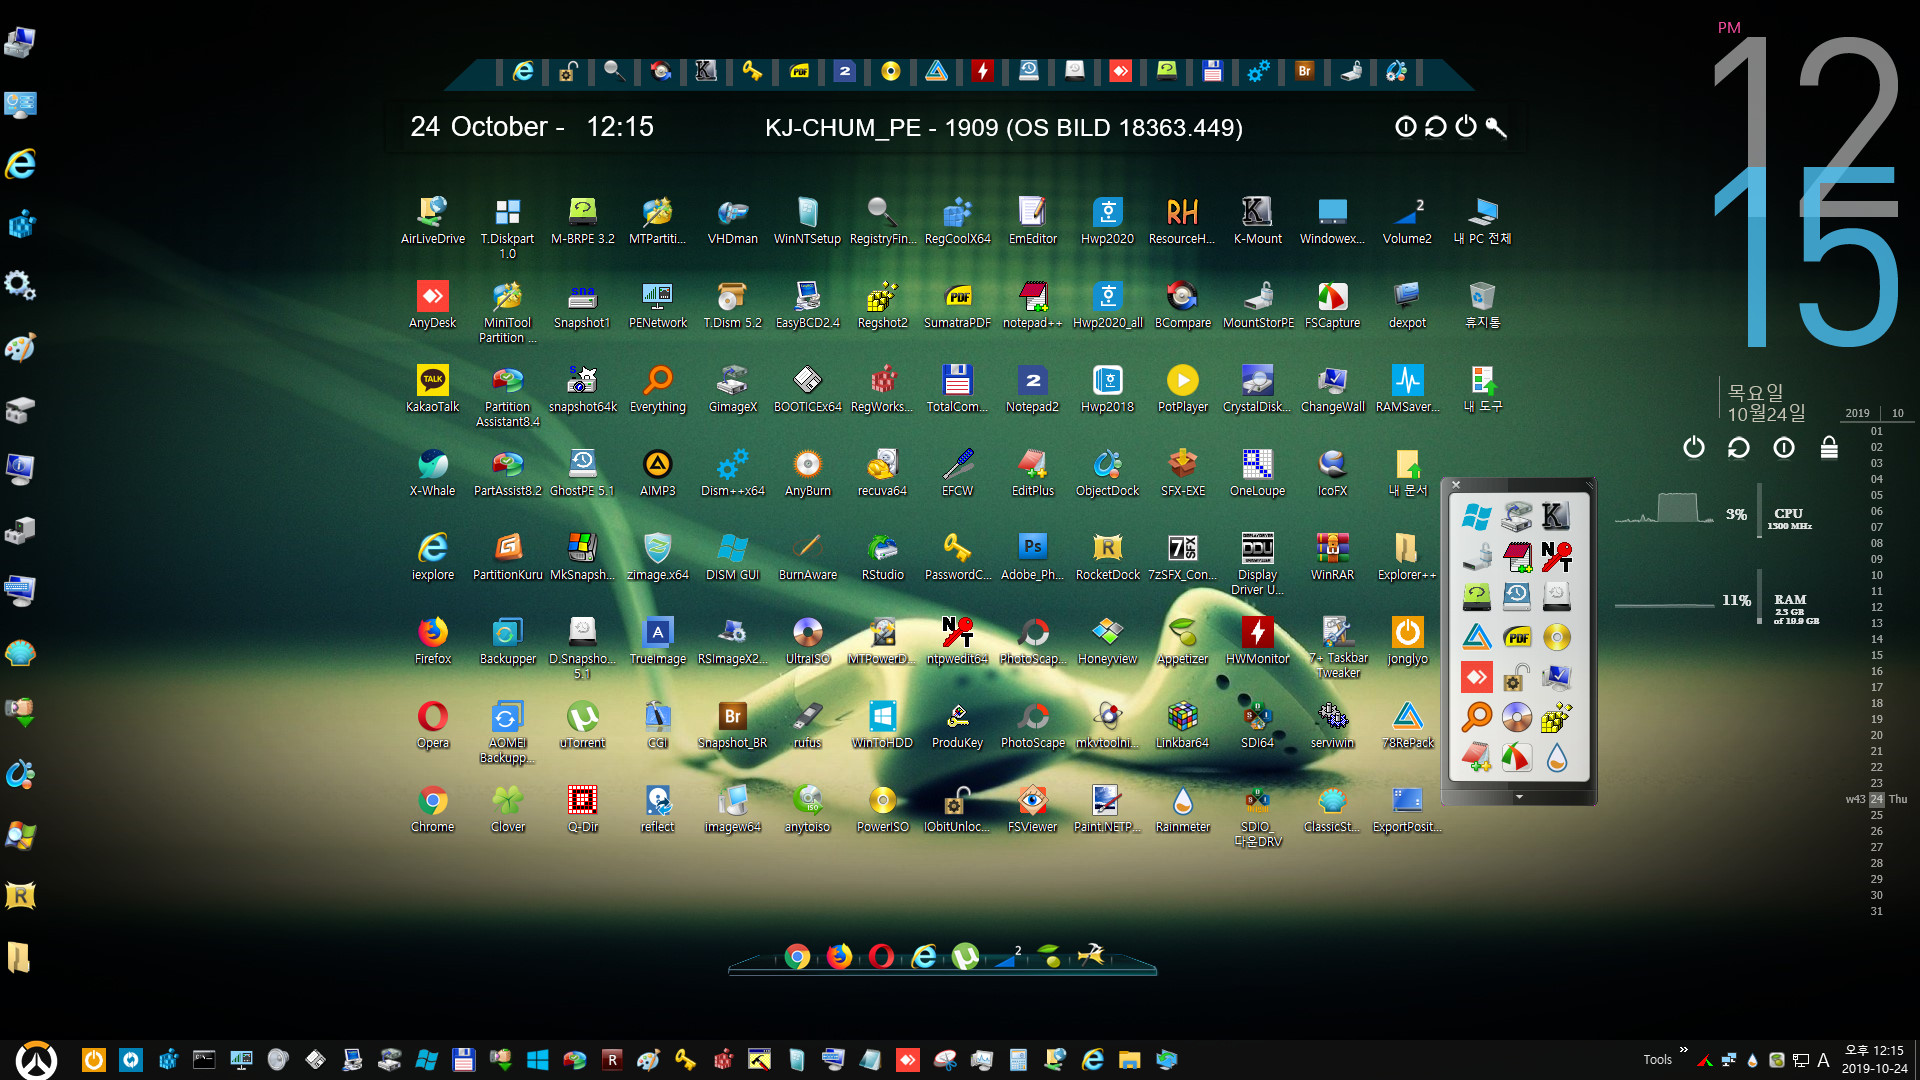Click Internet Explorer in top launcher bar

(x=522, y=71)
